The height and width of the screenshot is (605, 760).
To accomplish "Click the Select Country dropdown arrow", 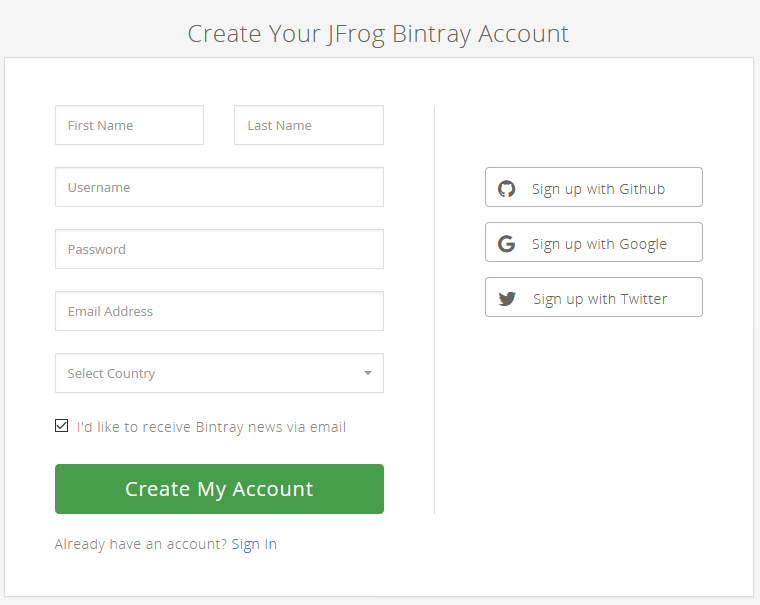I will click(x=367, y=373).
